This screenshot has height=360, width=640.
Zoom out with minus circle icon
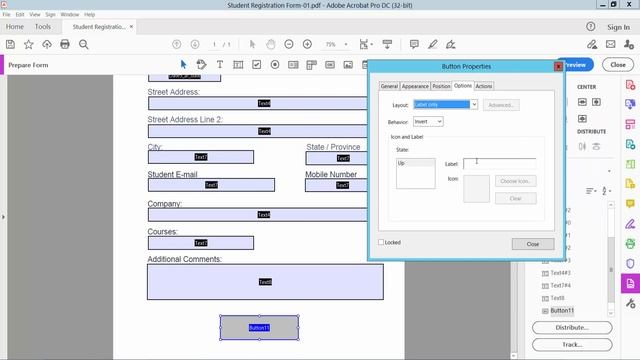pyautogui.click(x=289, y=44)
